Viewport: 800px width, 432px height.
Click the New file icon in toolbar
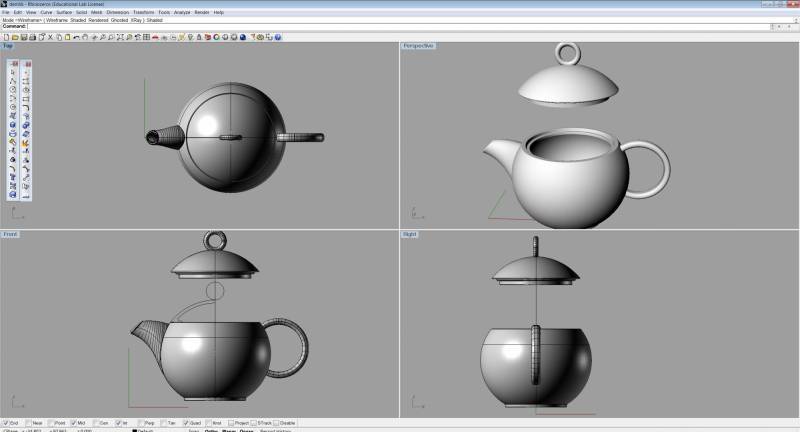[x=5, y=37]
